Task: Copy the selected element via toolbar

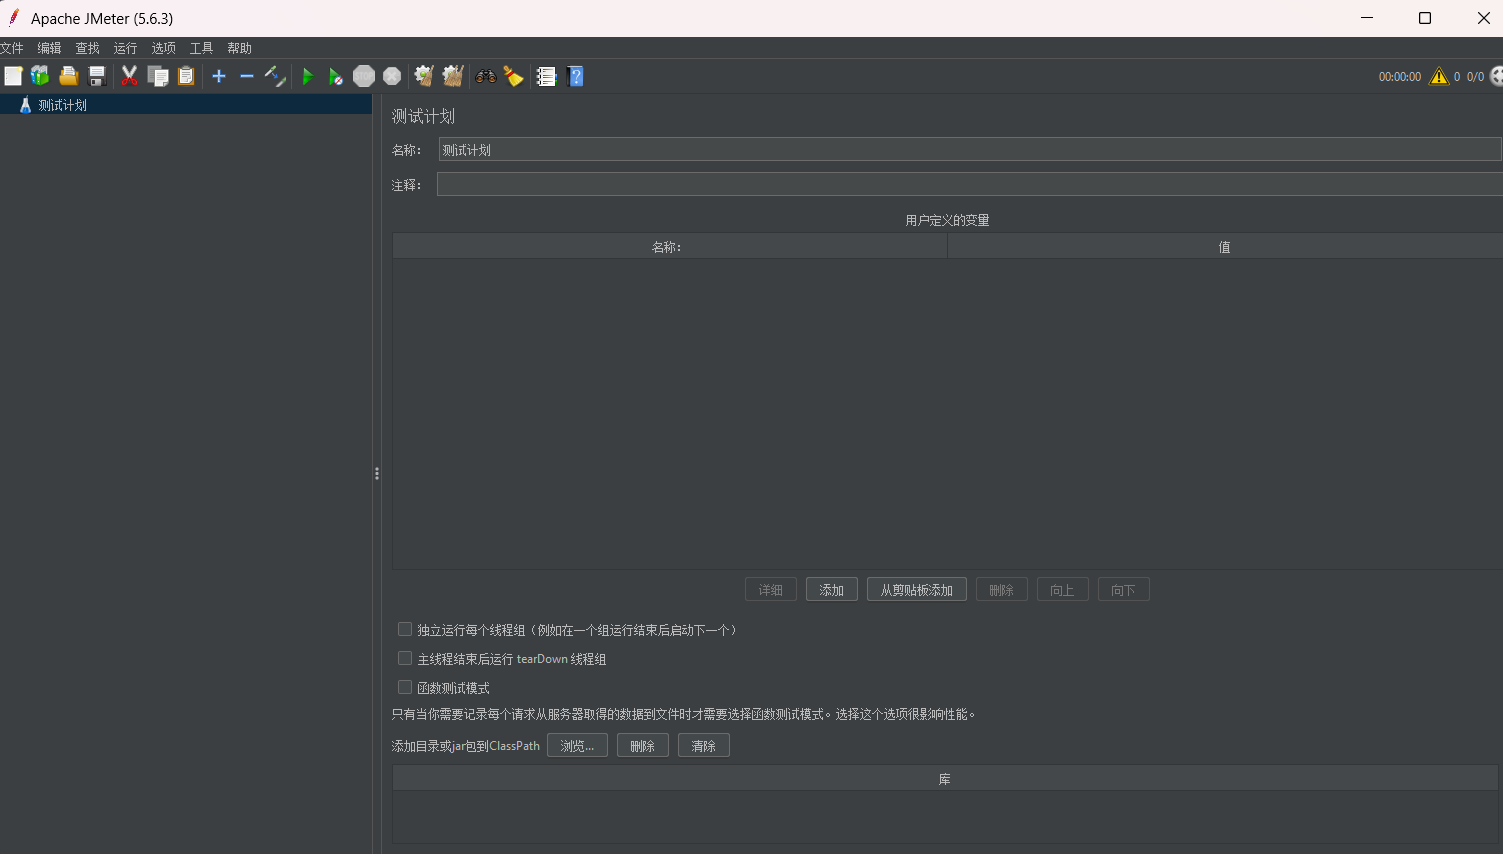Action: (158, 76)
